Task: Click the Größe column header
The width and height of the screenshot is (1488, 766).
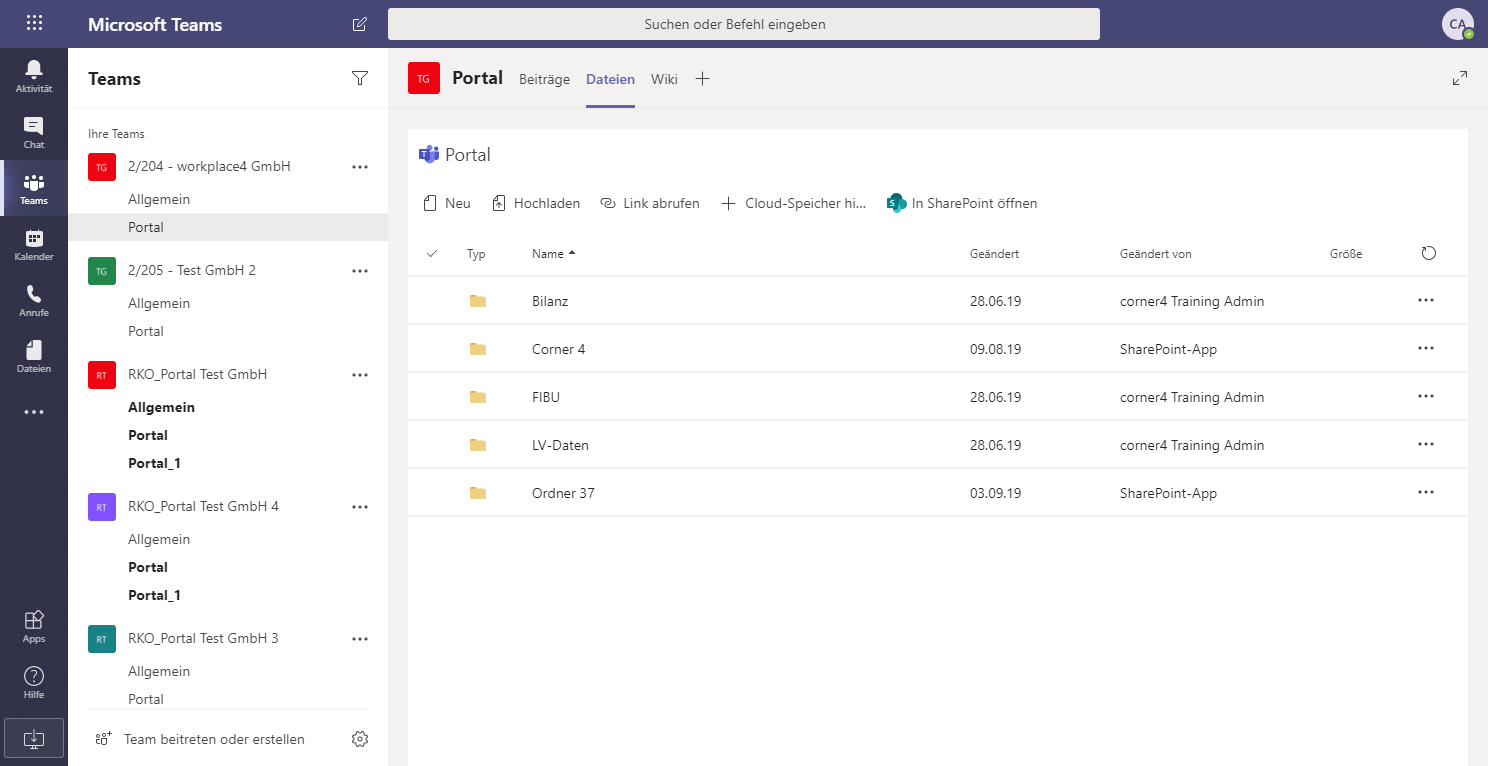Action: pyautogui.click(x=1346, y=254)
